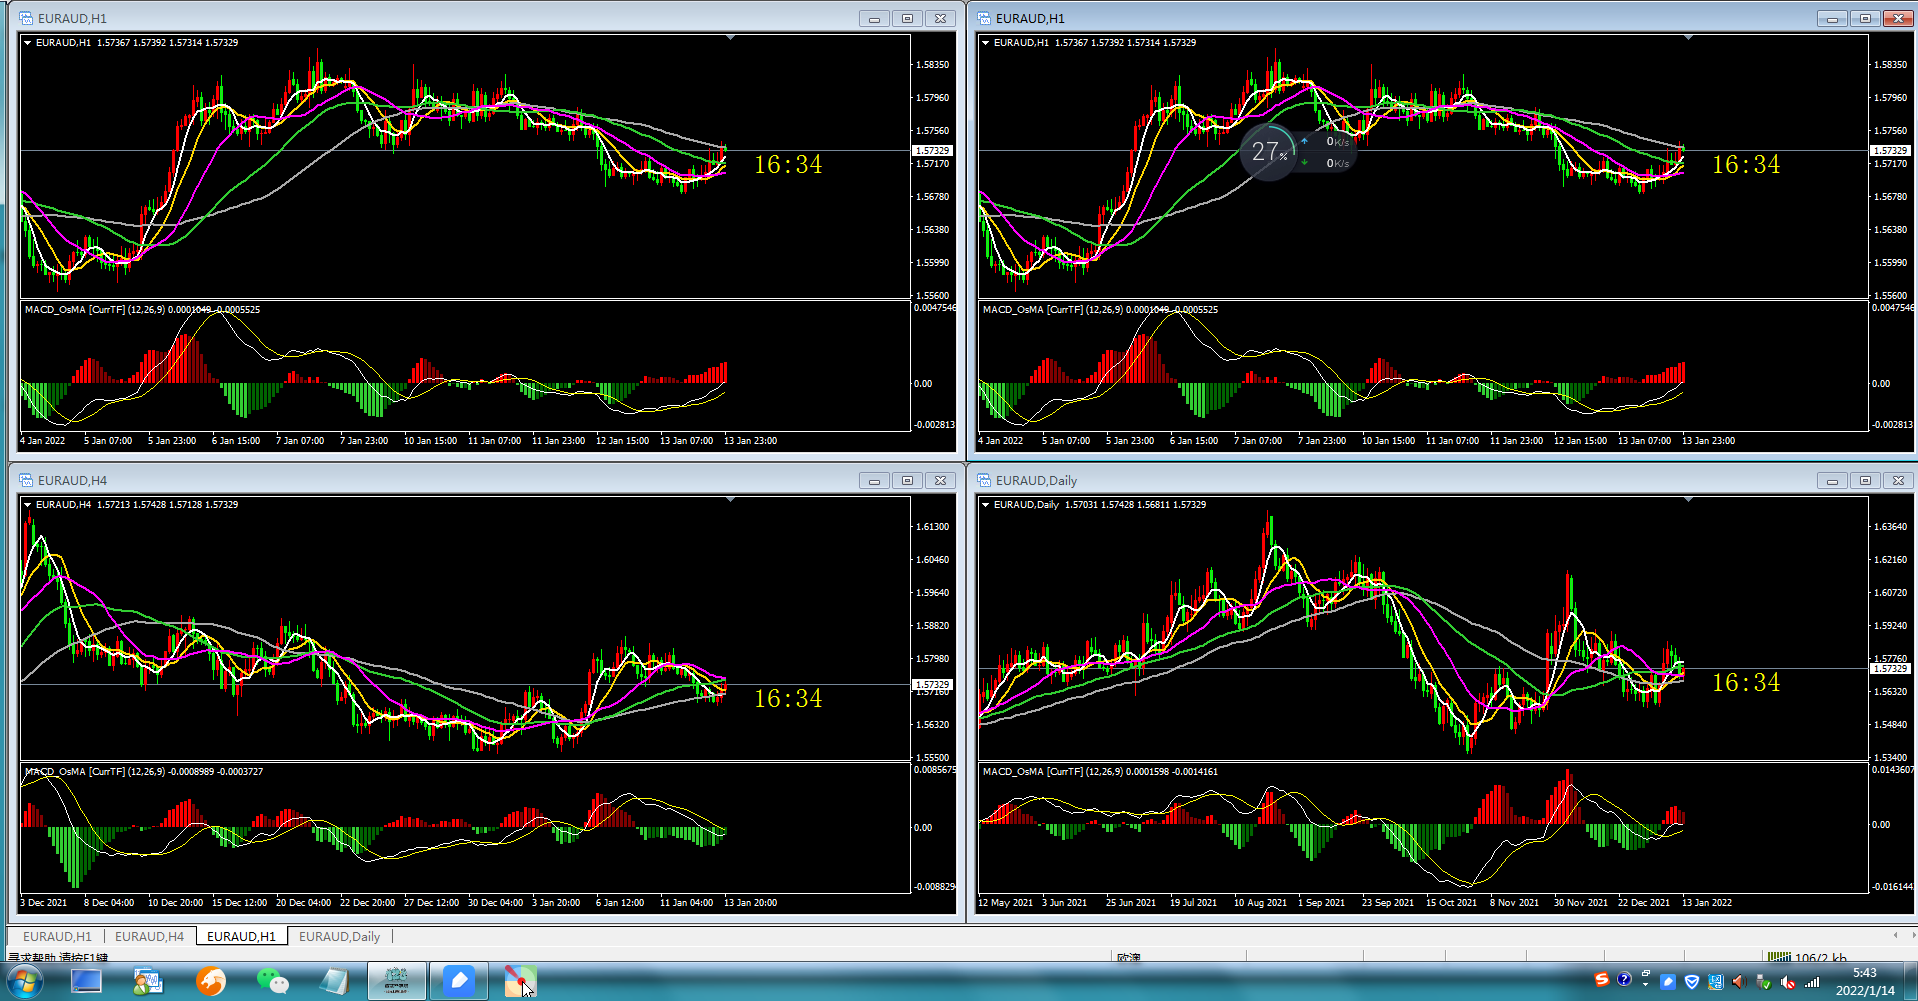
Task: Click the network signal bars tray icon
Action: tap(1812, 982)
